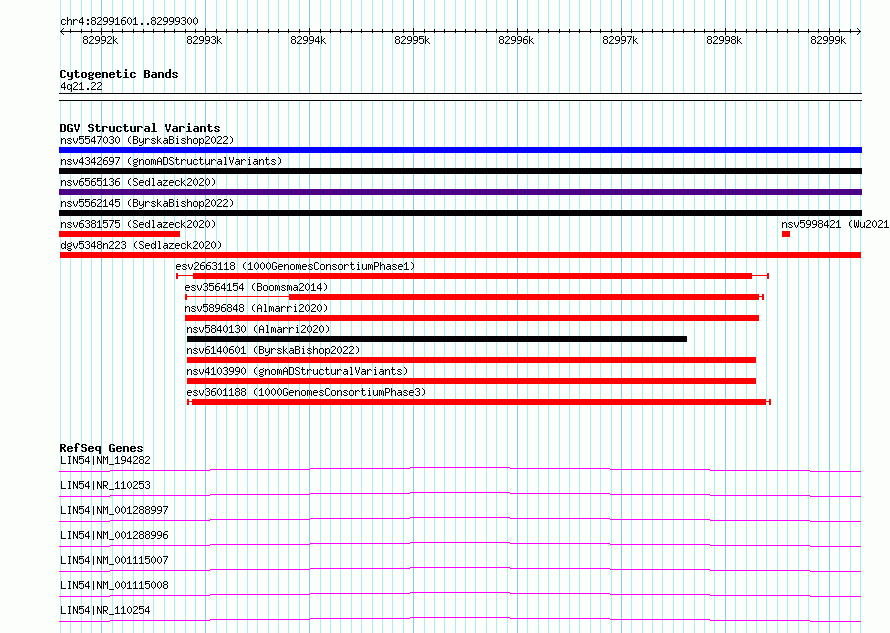
Task: Click the 82993k ruler label
Action: pos(204,40)
